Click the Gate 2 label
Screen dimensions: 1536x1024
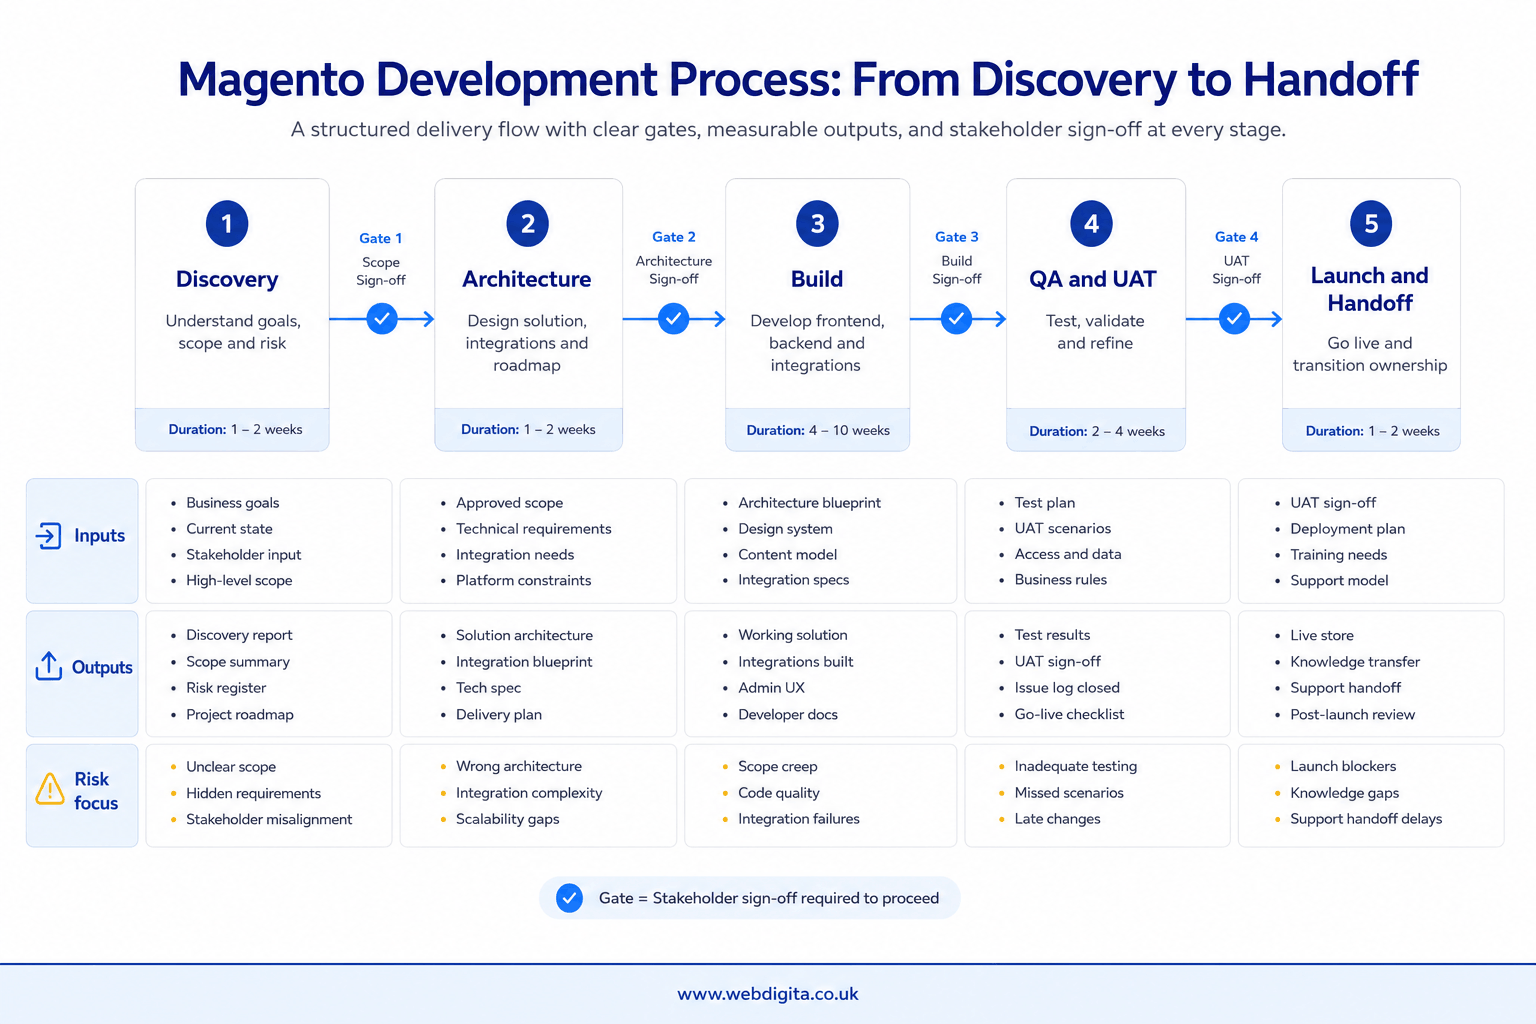[x=674, y=237]
